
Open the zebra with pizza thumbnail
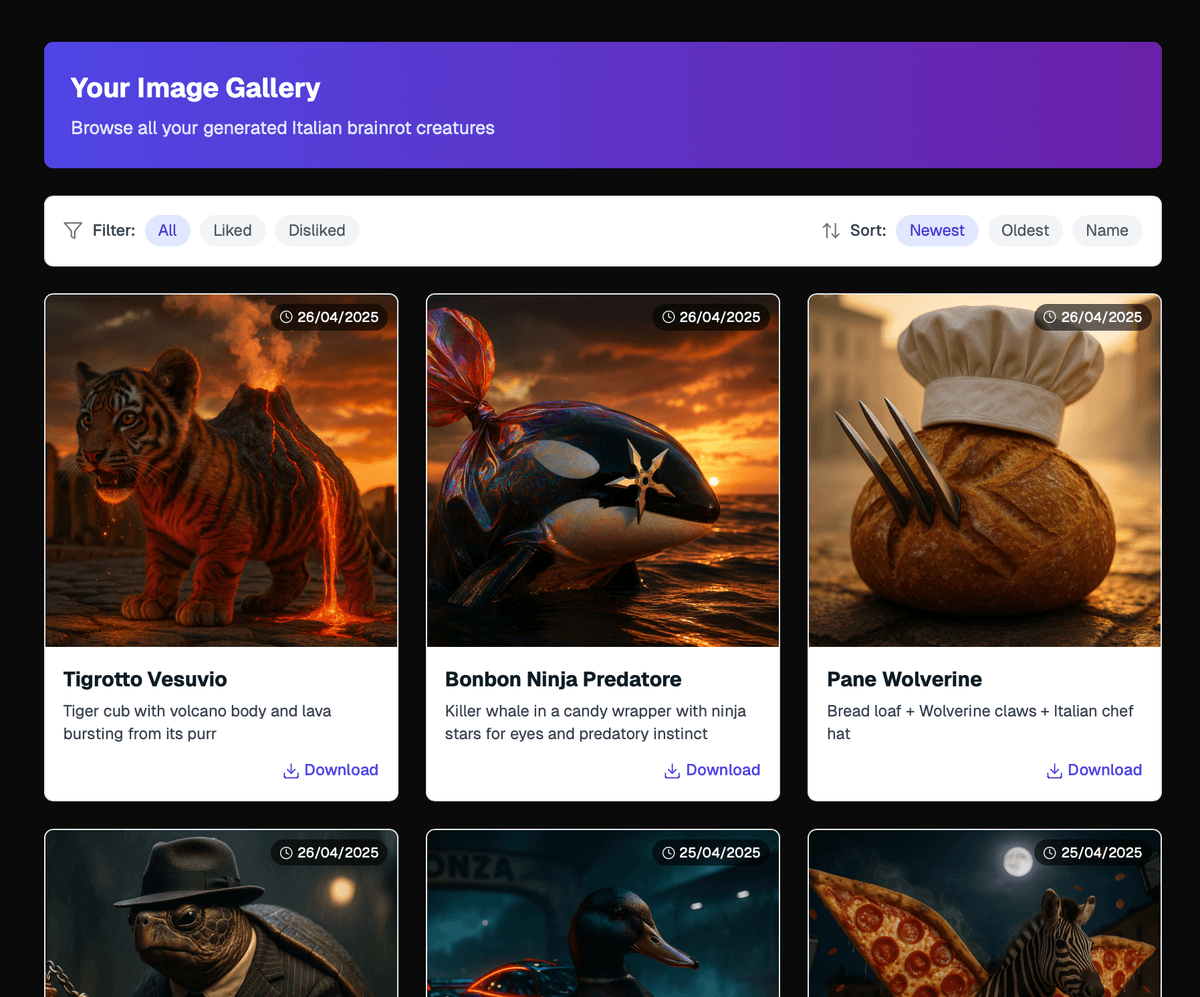coord(984,920)
